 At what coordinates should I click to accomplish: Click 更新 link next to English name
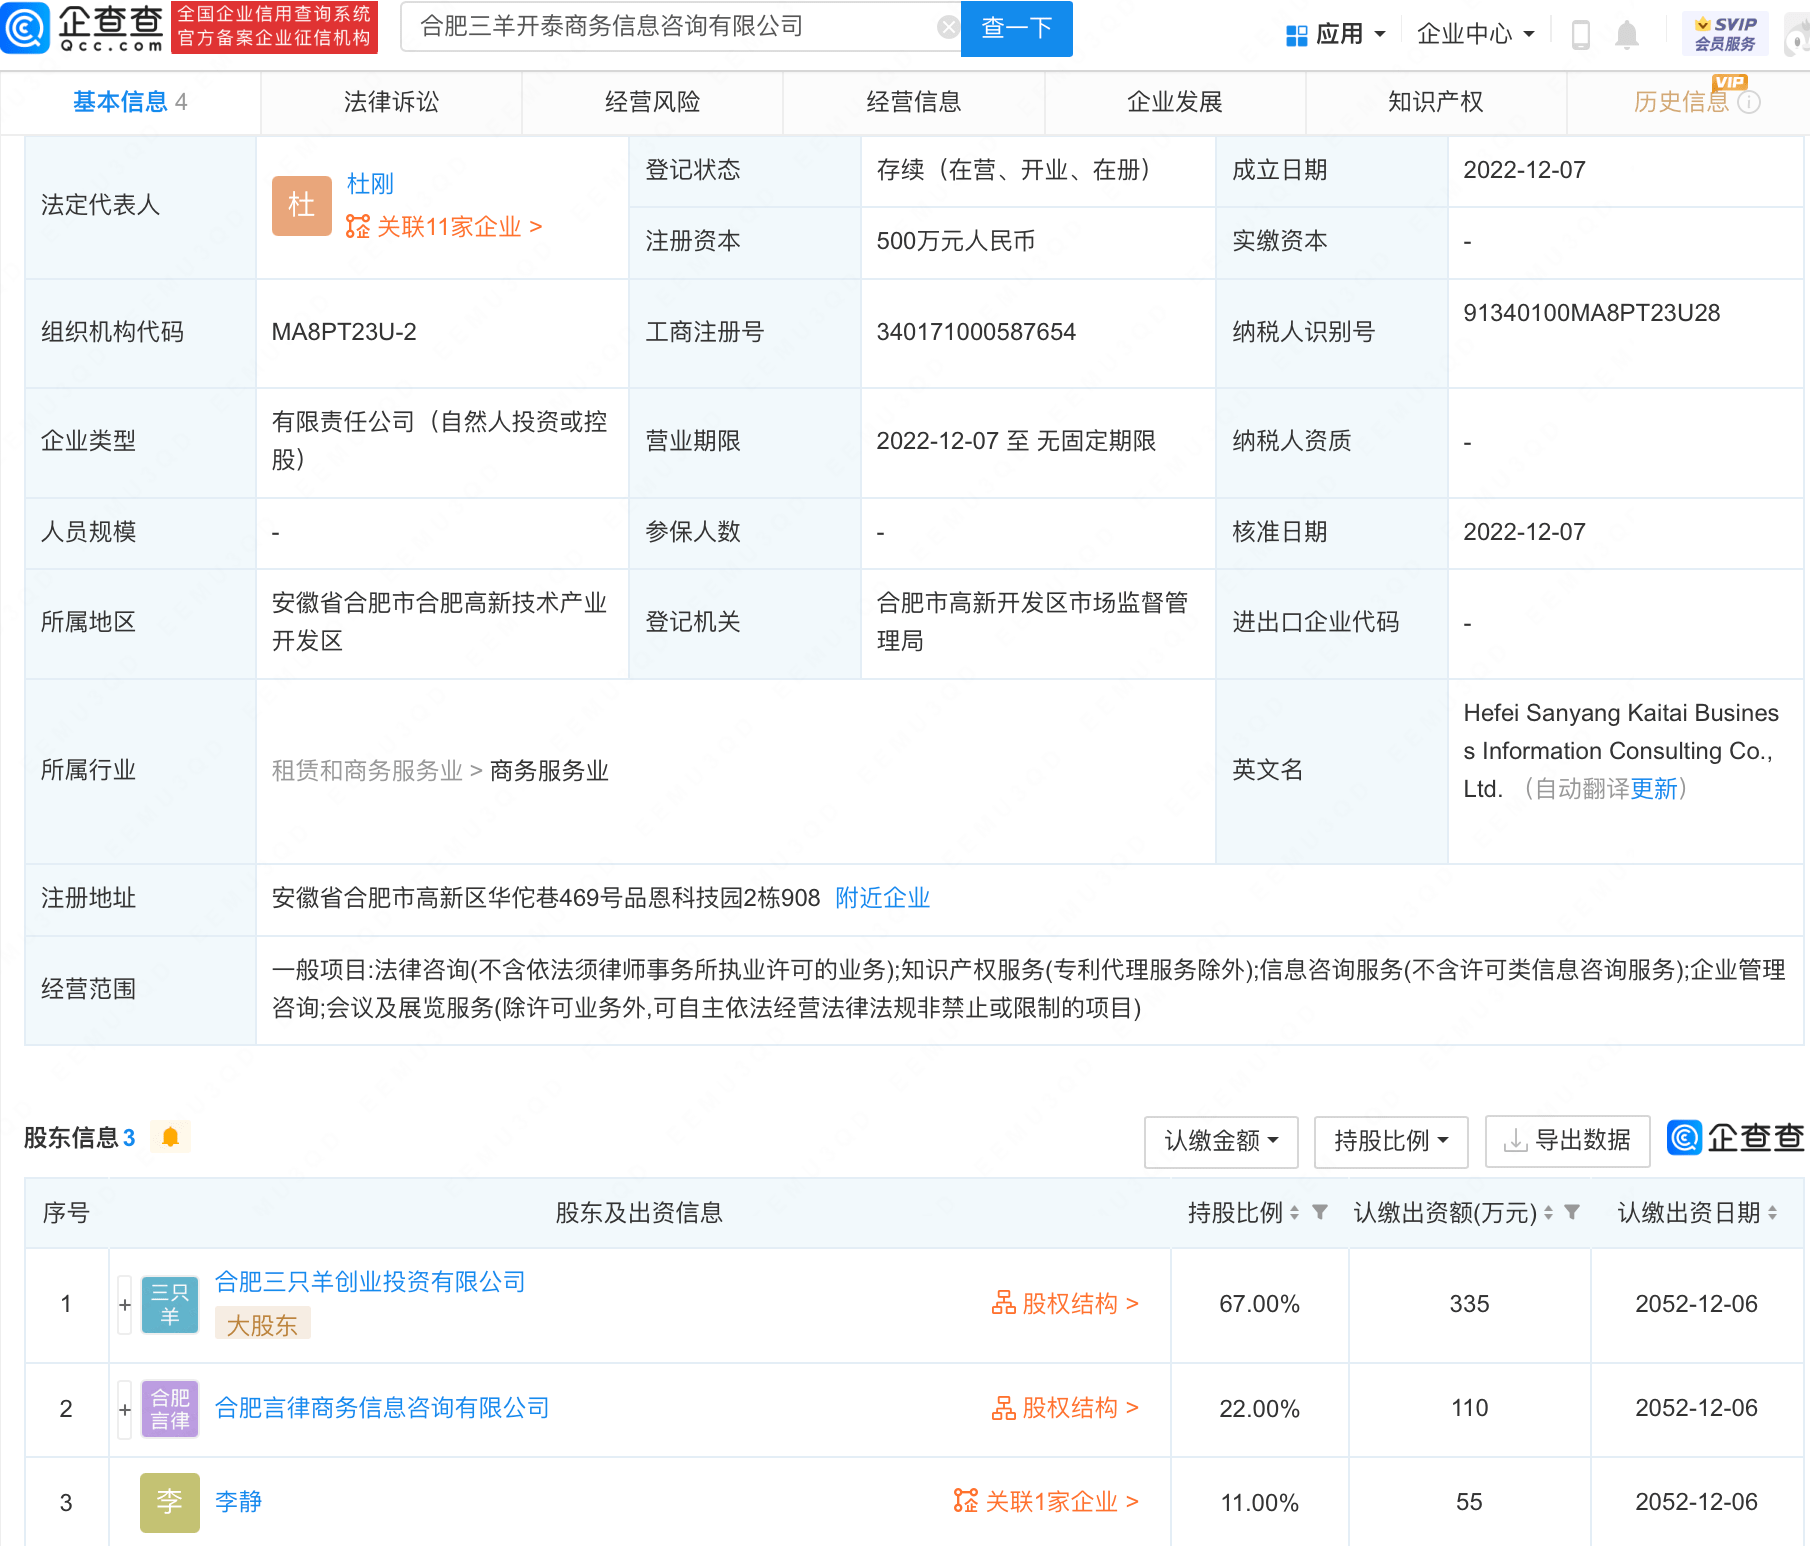point(1653,789)
